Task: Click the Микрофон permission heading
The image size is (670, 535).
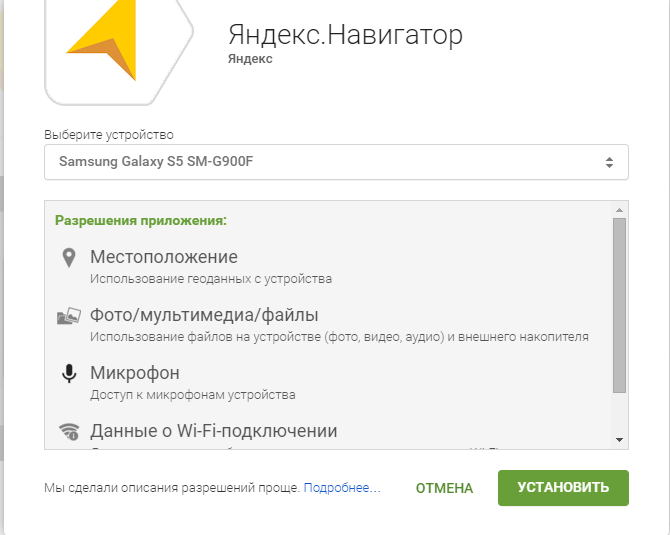Action: coord(135,373)
